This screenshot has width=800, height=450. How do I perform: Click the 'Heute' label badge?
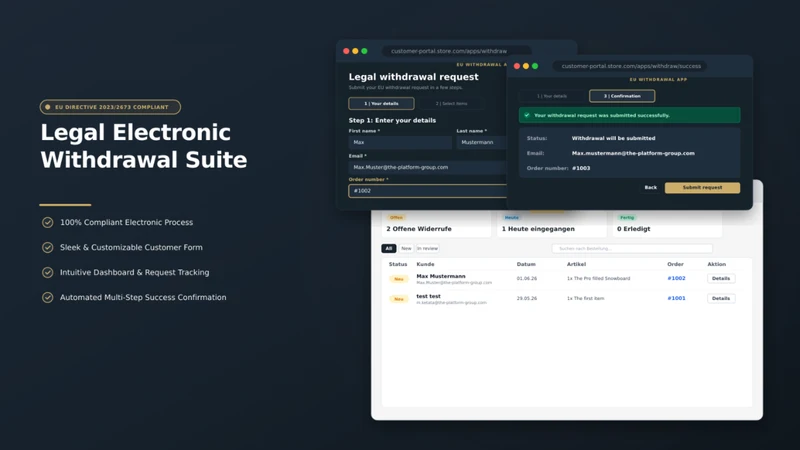(x=512, y=218)
